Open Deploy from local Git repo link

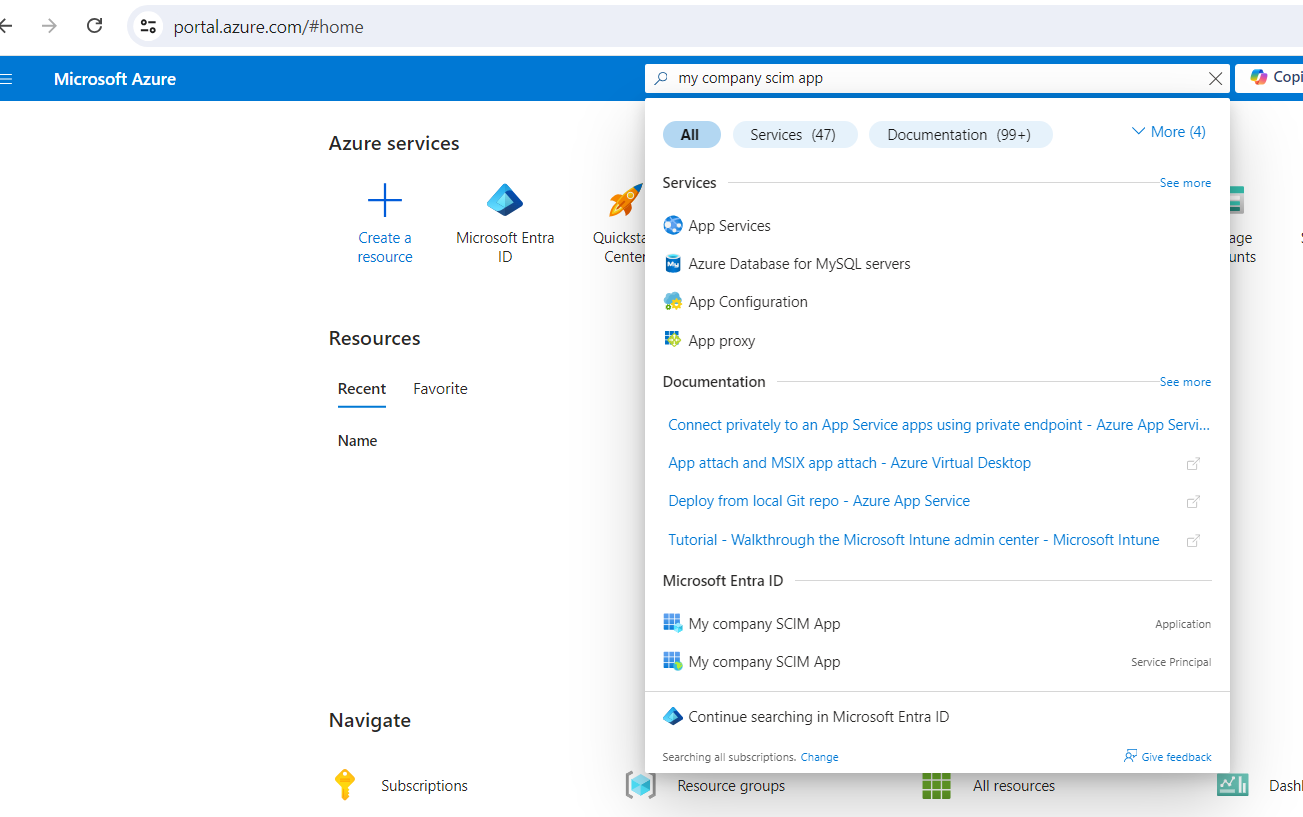[819, 501]
